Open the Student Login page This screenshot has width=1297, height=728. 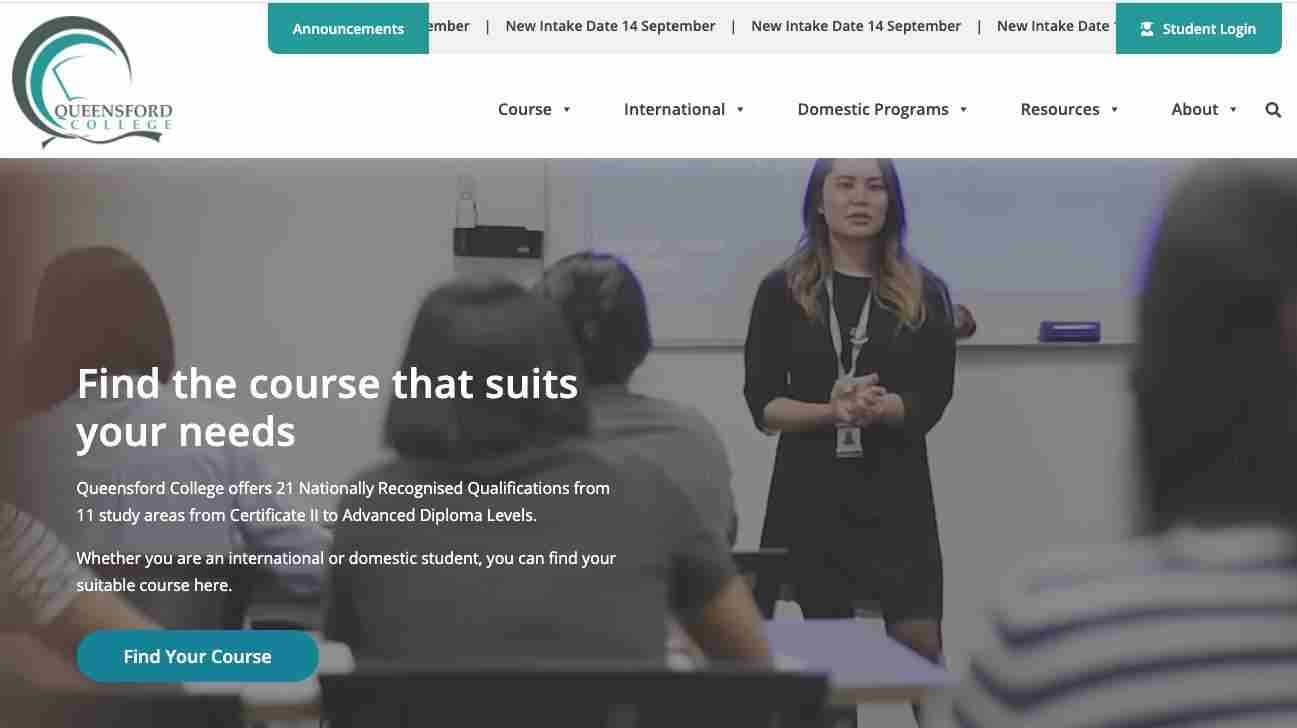(1198, 29)
